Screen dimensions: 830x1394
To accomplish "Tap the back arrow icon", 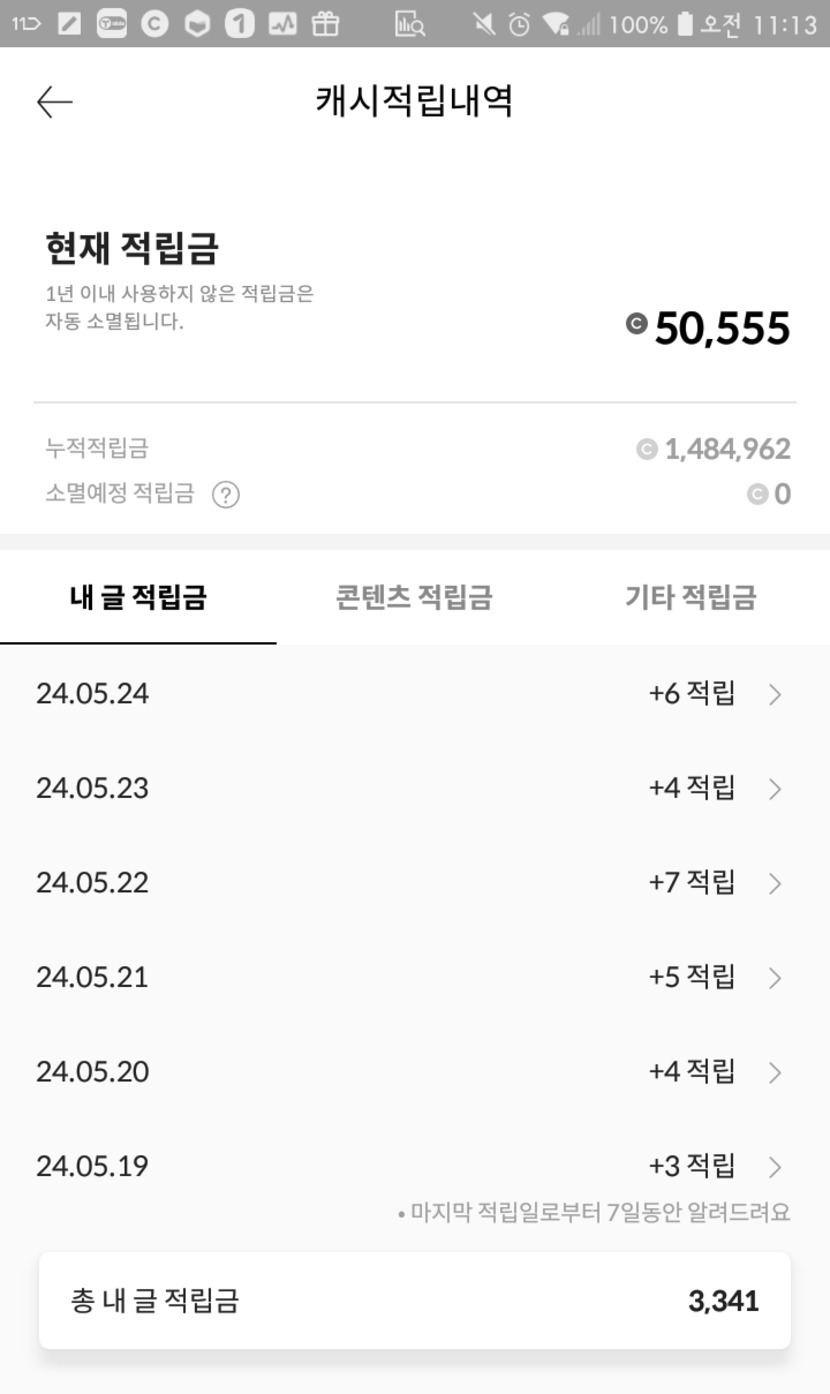I will 55,102.
